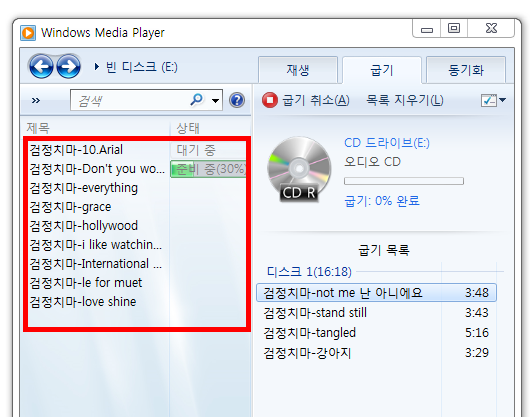Expand the burn options dropdown arrow
This screenshot has height=417, width=530.
502,100
